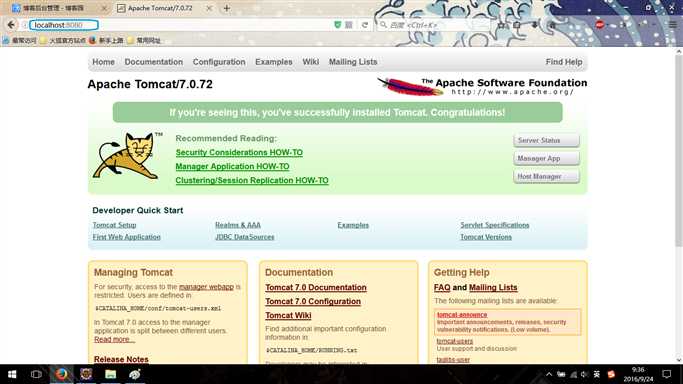Open Mailing Lists in the nav bar

click(353, 62)
